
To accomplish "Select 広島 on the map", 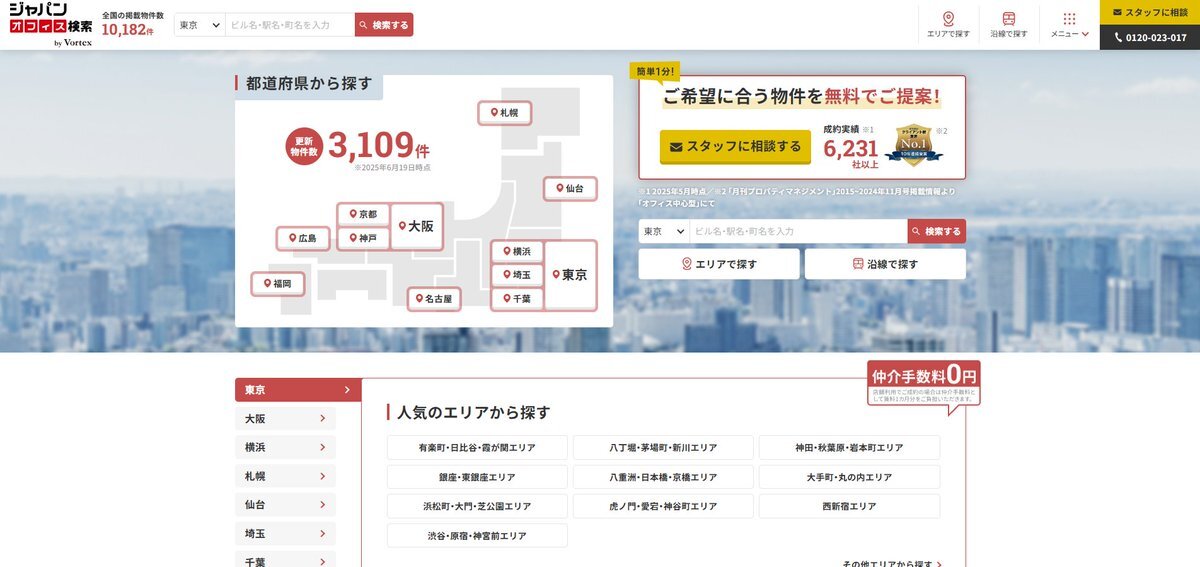I will pos(303,238).
